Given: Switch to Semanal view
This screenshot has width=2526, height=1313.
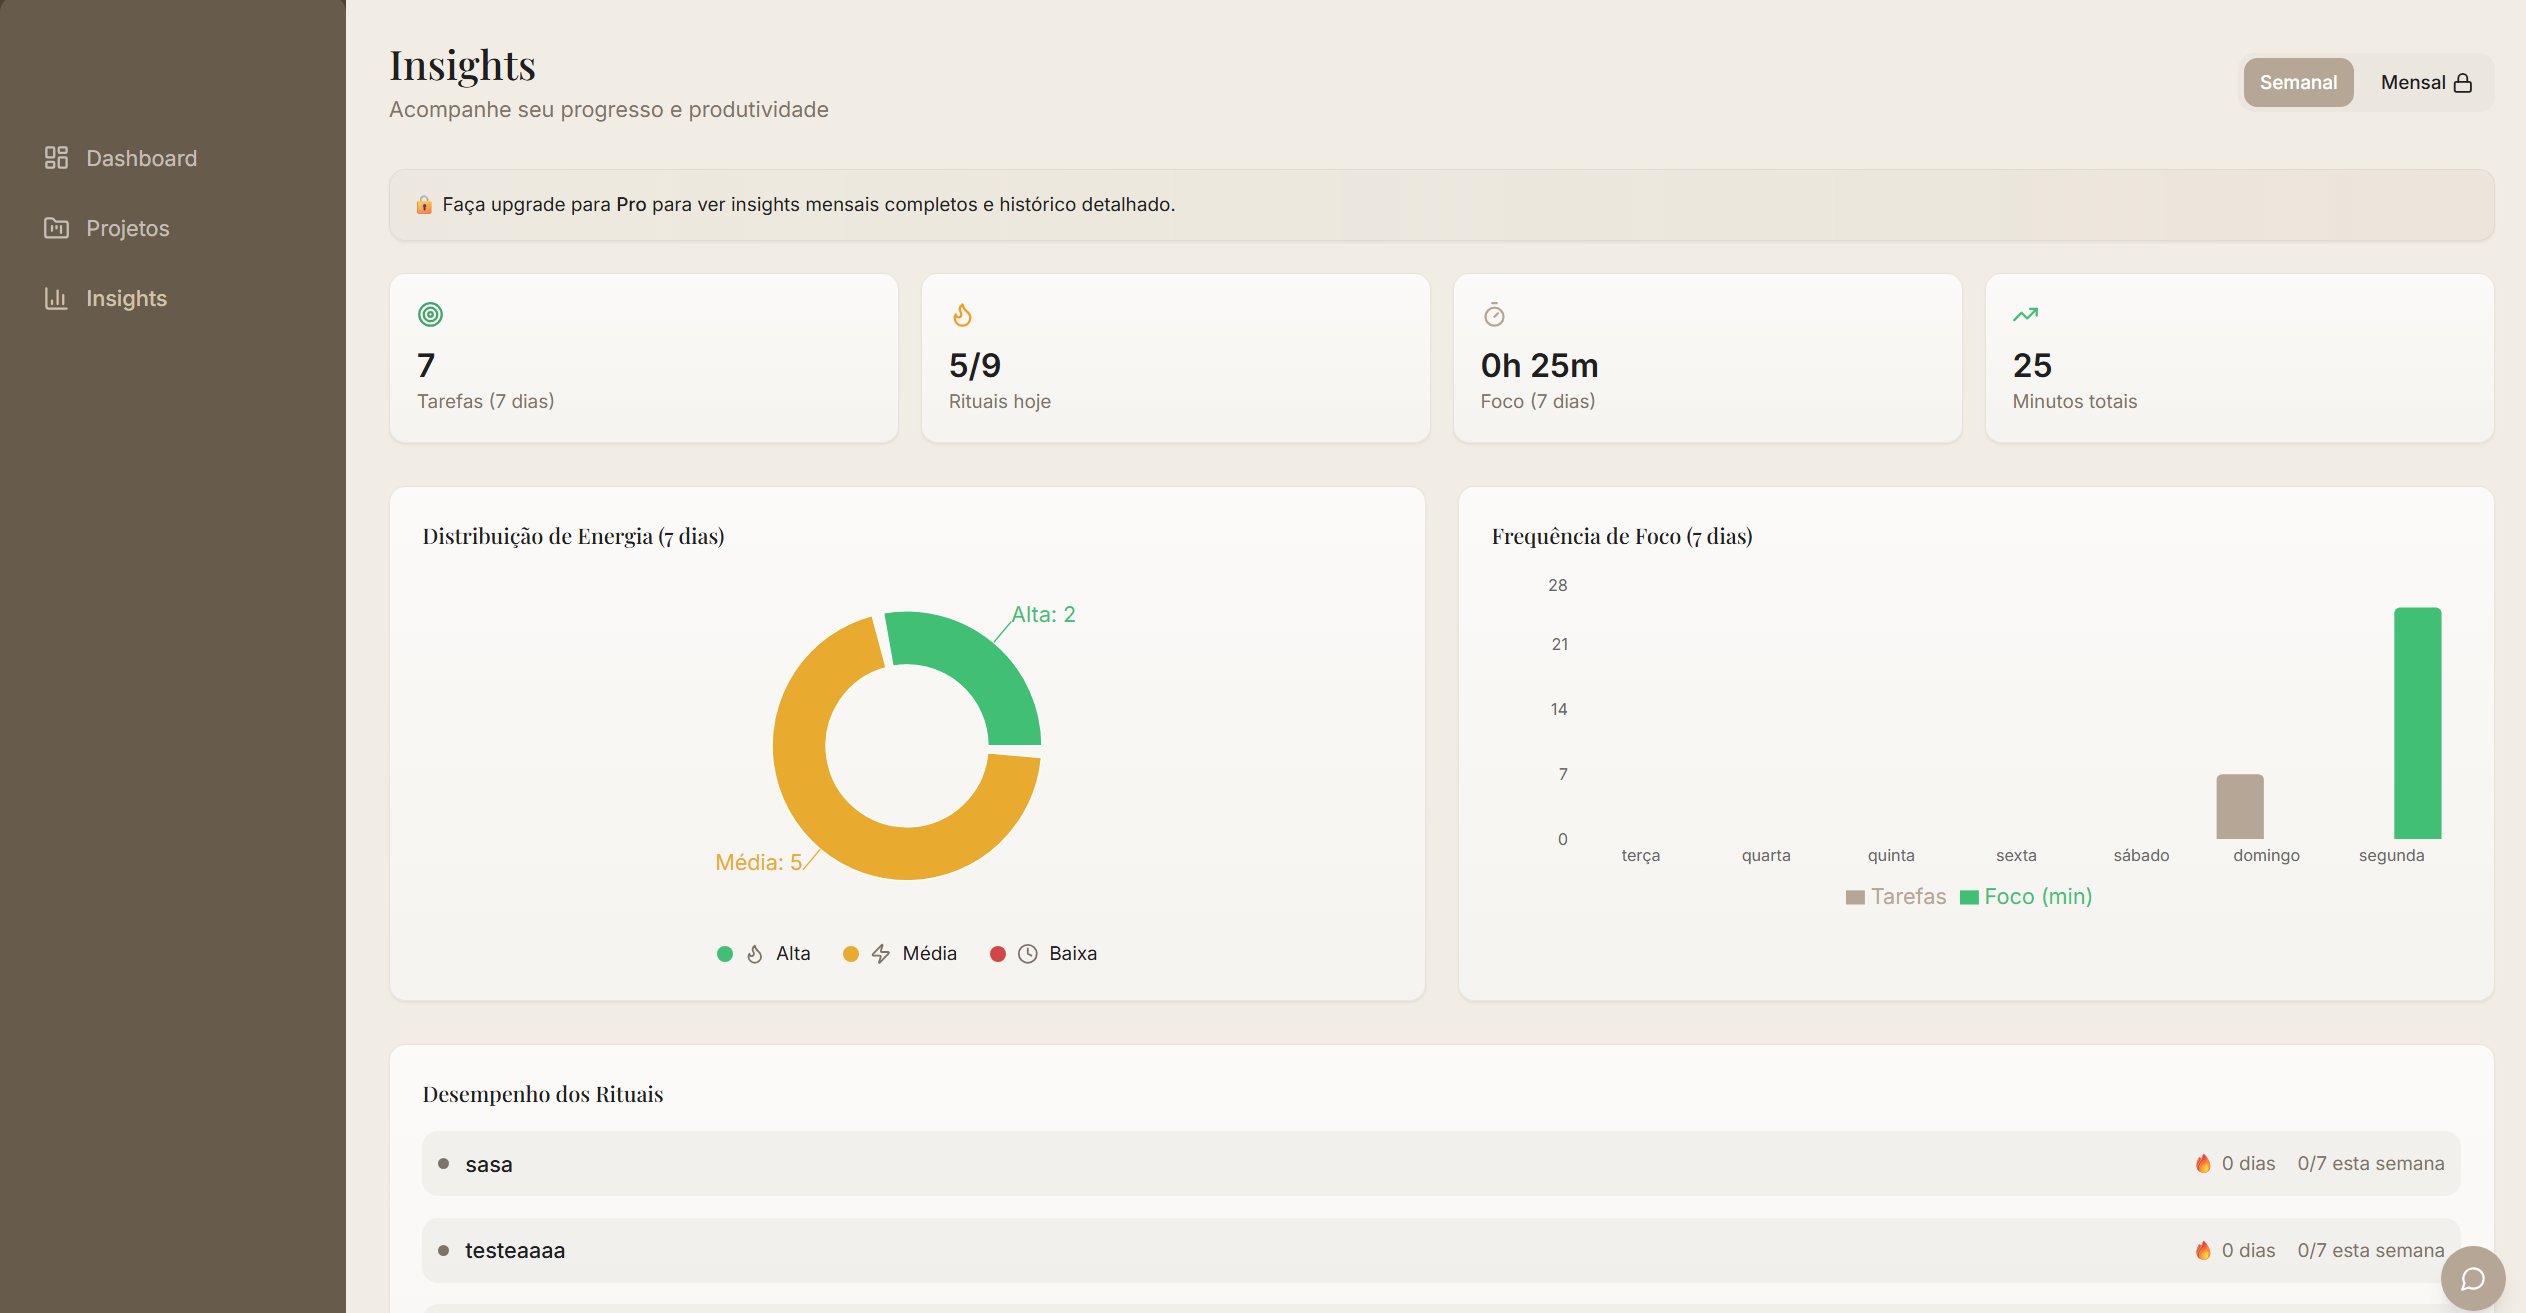Looking at the screenshot, I should click(x=2297, y=83).
